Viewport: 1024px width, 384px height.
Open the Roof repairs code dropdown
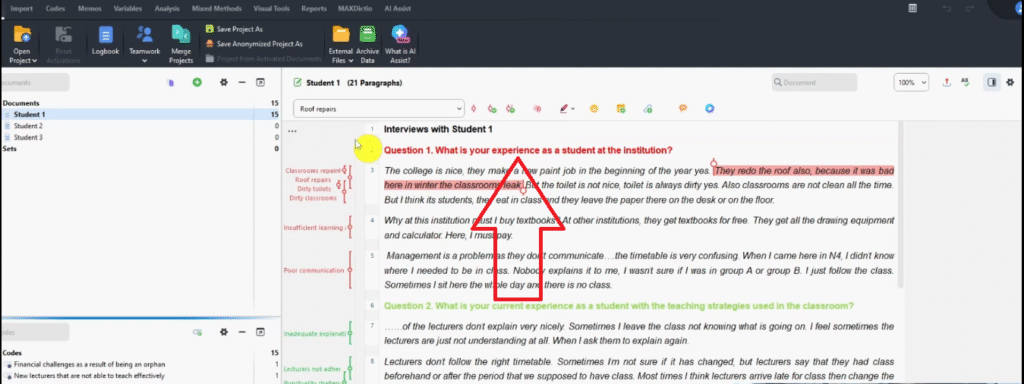(379, 109)
